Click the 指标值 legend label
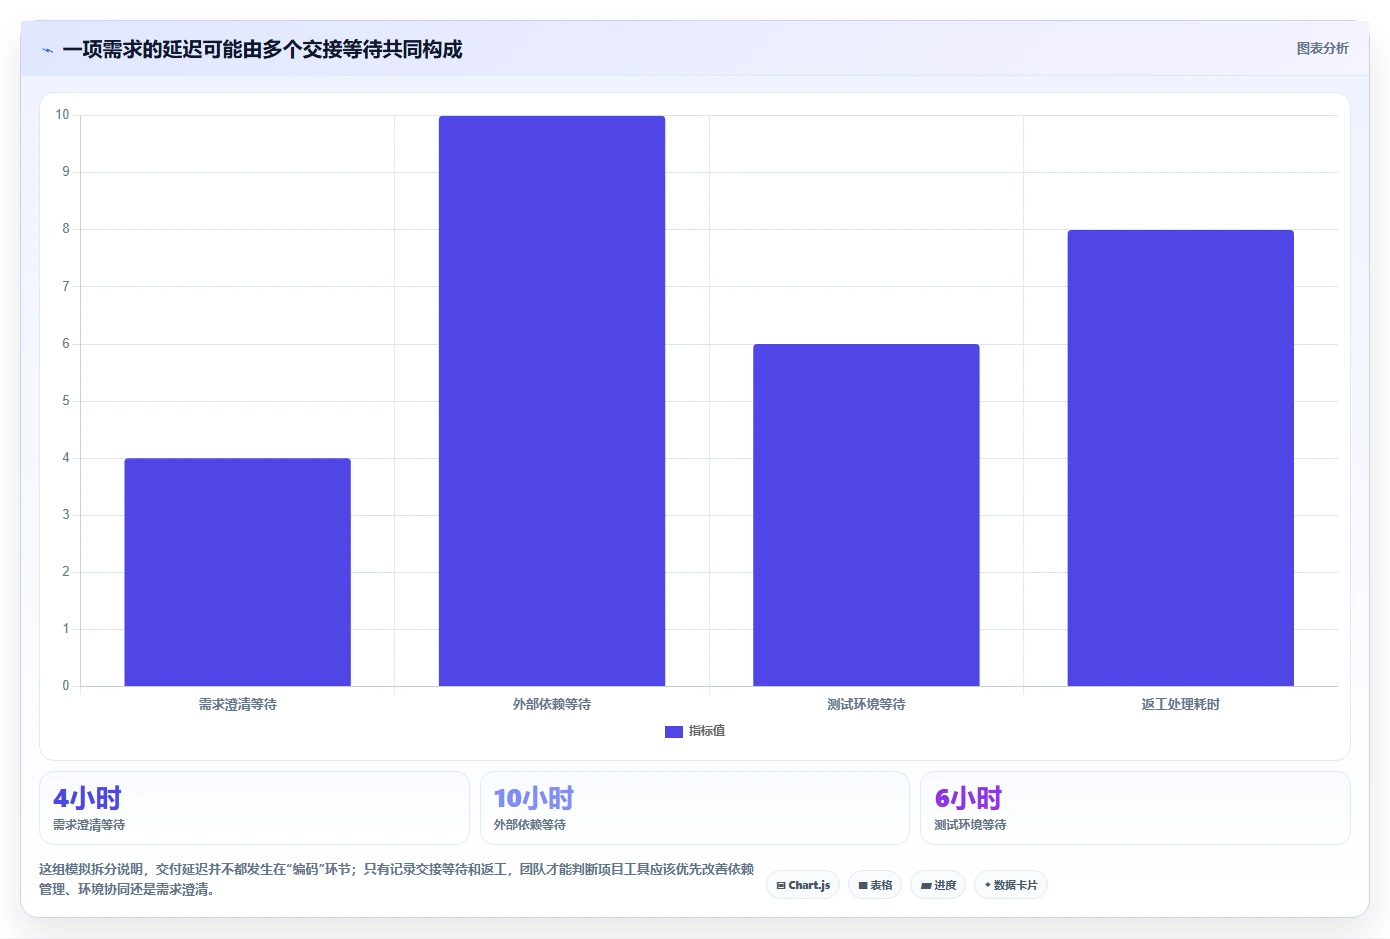The height and width of the screenshot is (939, 1390). [707, 732]
